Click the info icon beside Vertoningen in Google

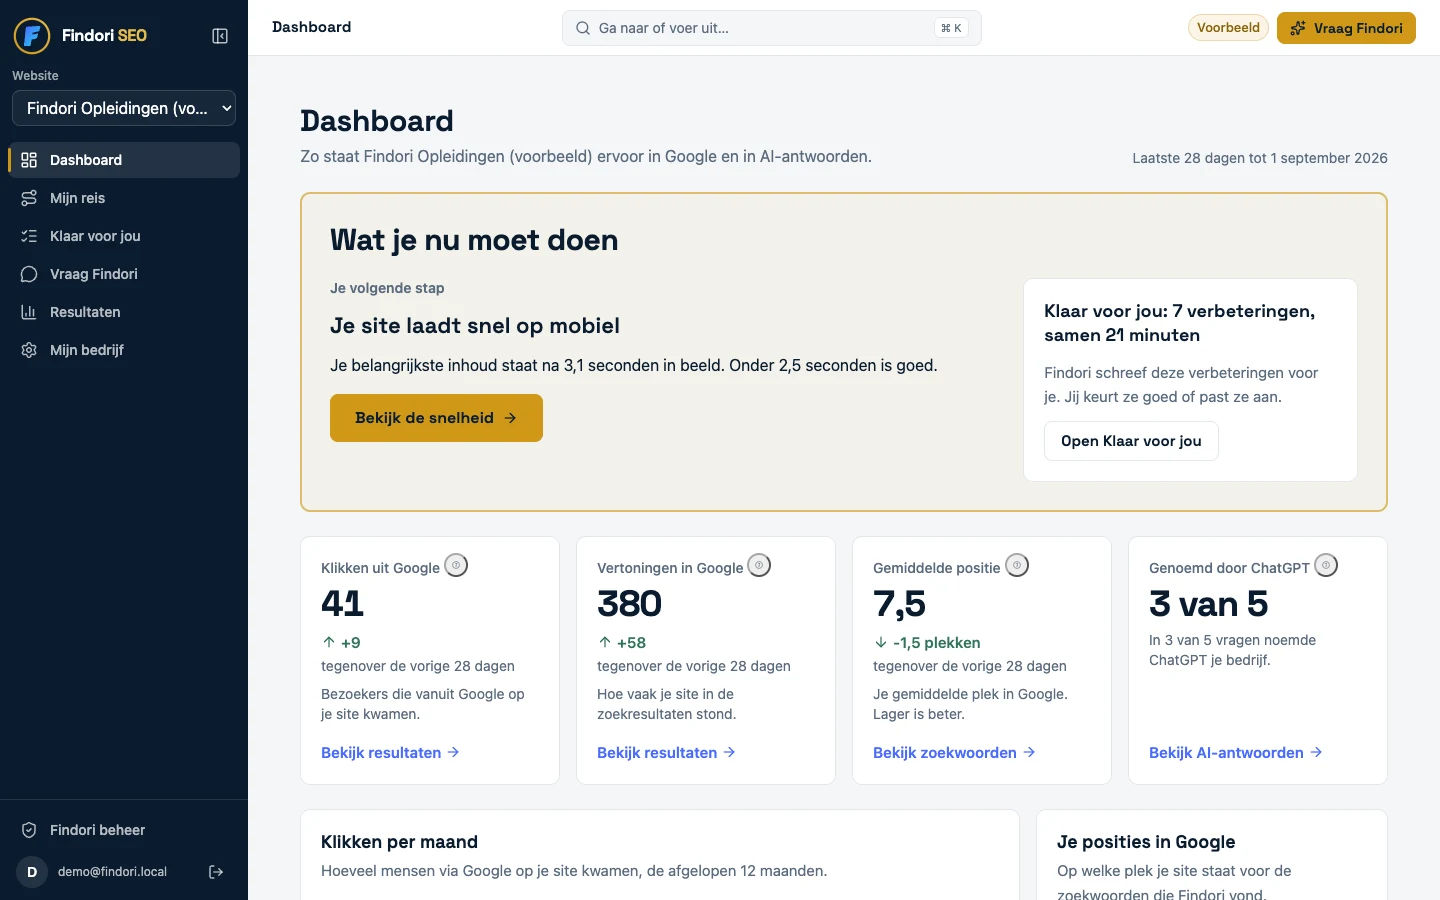(x=760, y=565)
